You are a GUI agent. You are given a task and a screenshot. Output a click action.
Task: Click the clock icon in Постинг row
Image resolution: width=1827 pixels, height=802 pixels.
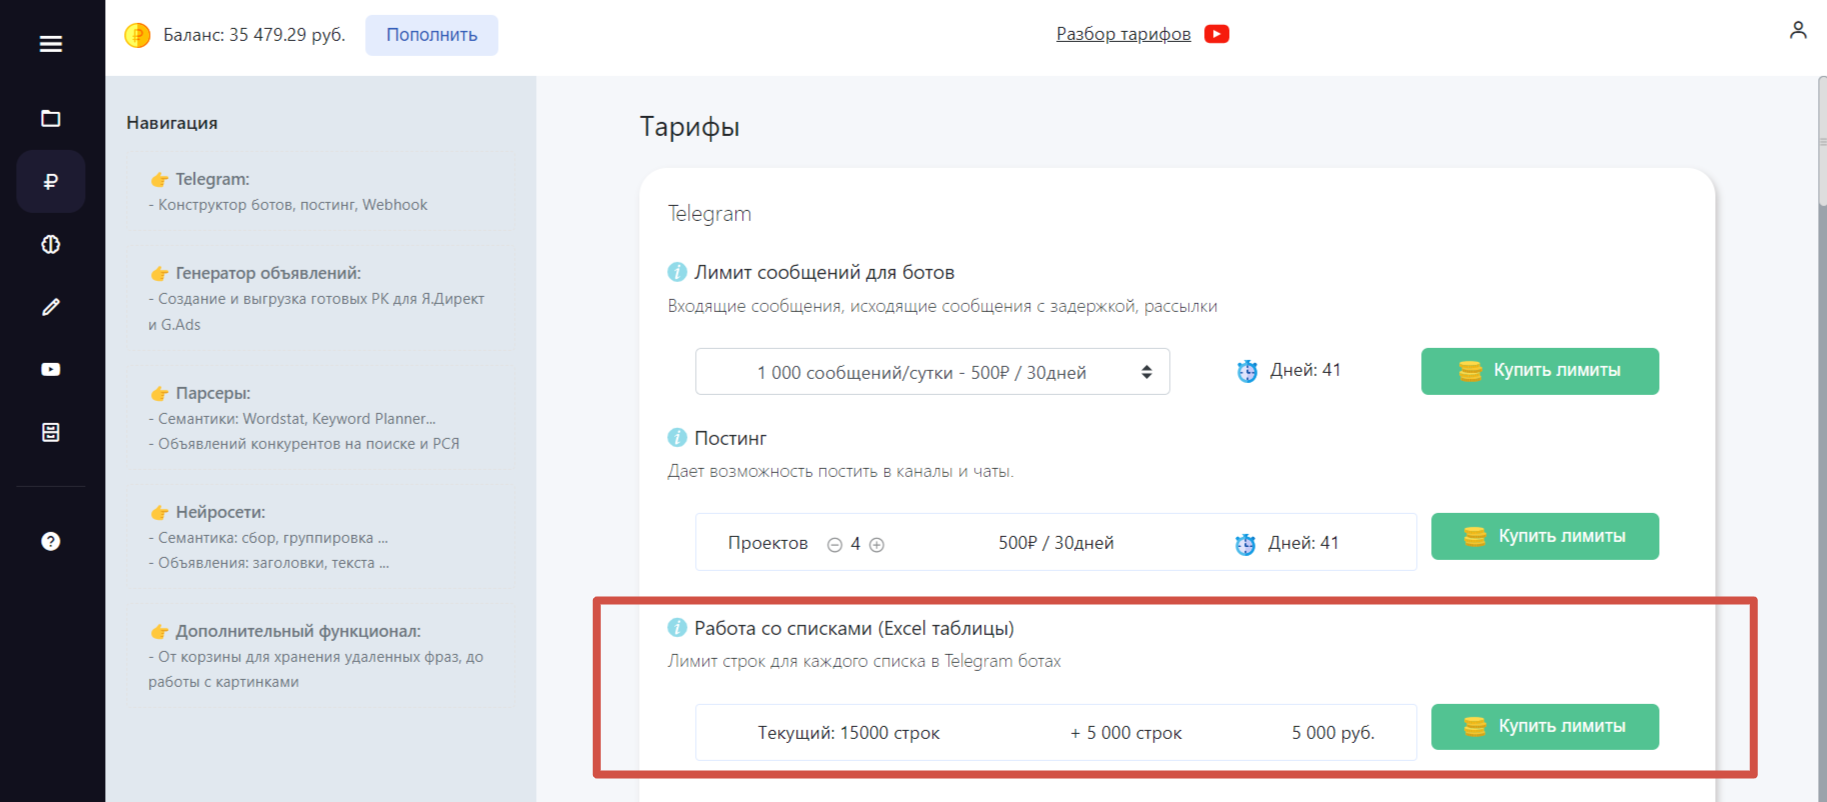(1245, 544)
